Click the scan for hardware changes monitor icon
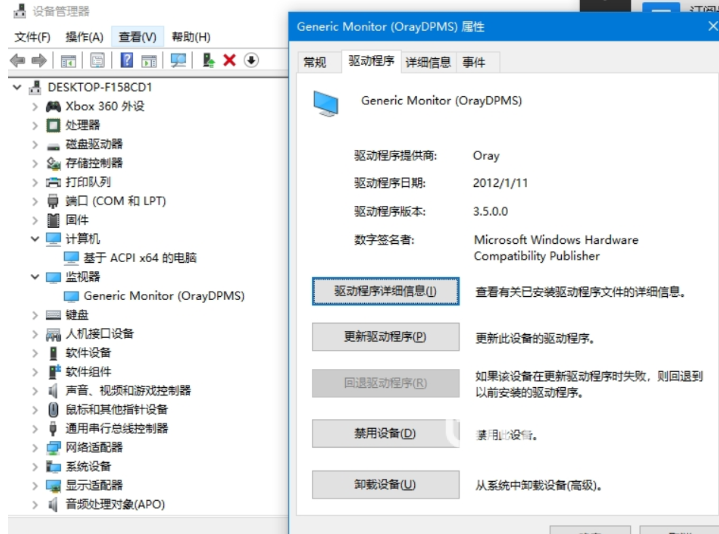The image size is (719, 534). pyautogui.click(x=179, y=61)
